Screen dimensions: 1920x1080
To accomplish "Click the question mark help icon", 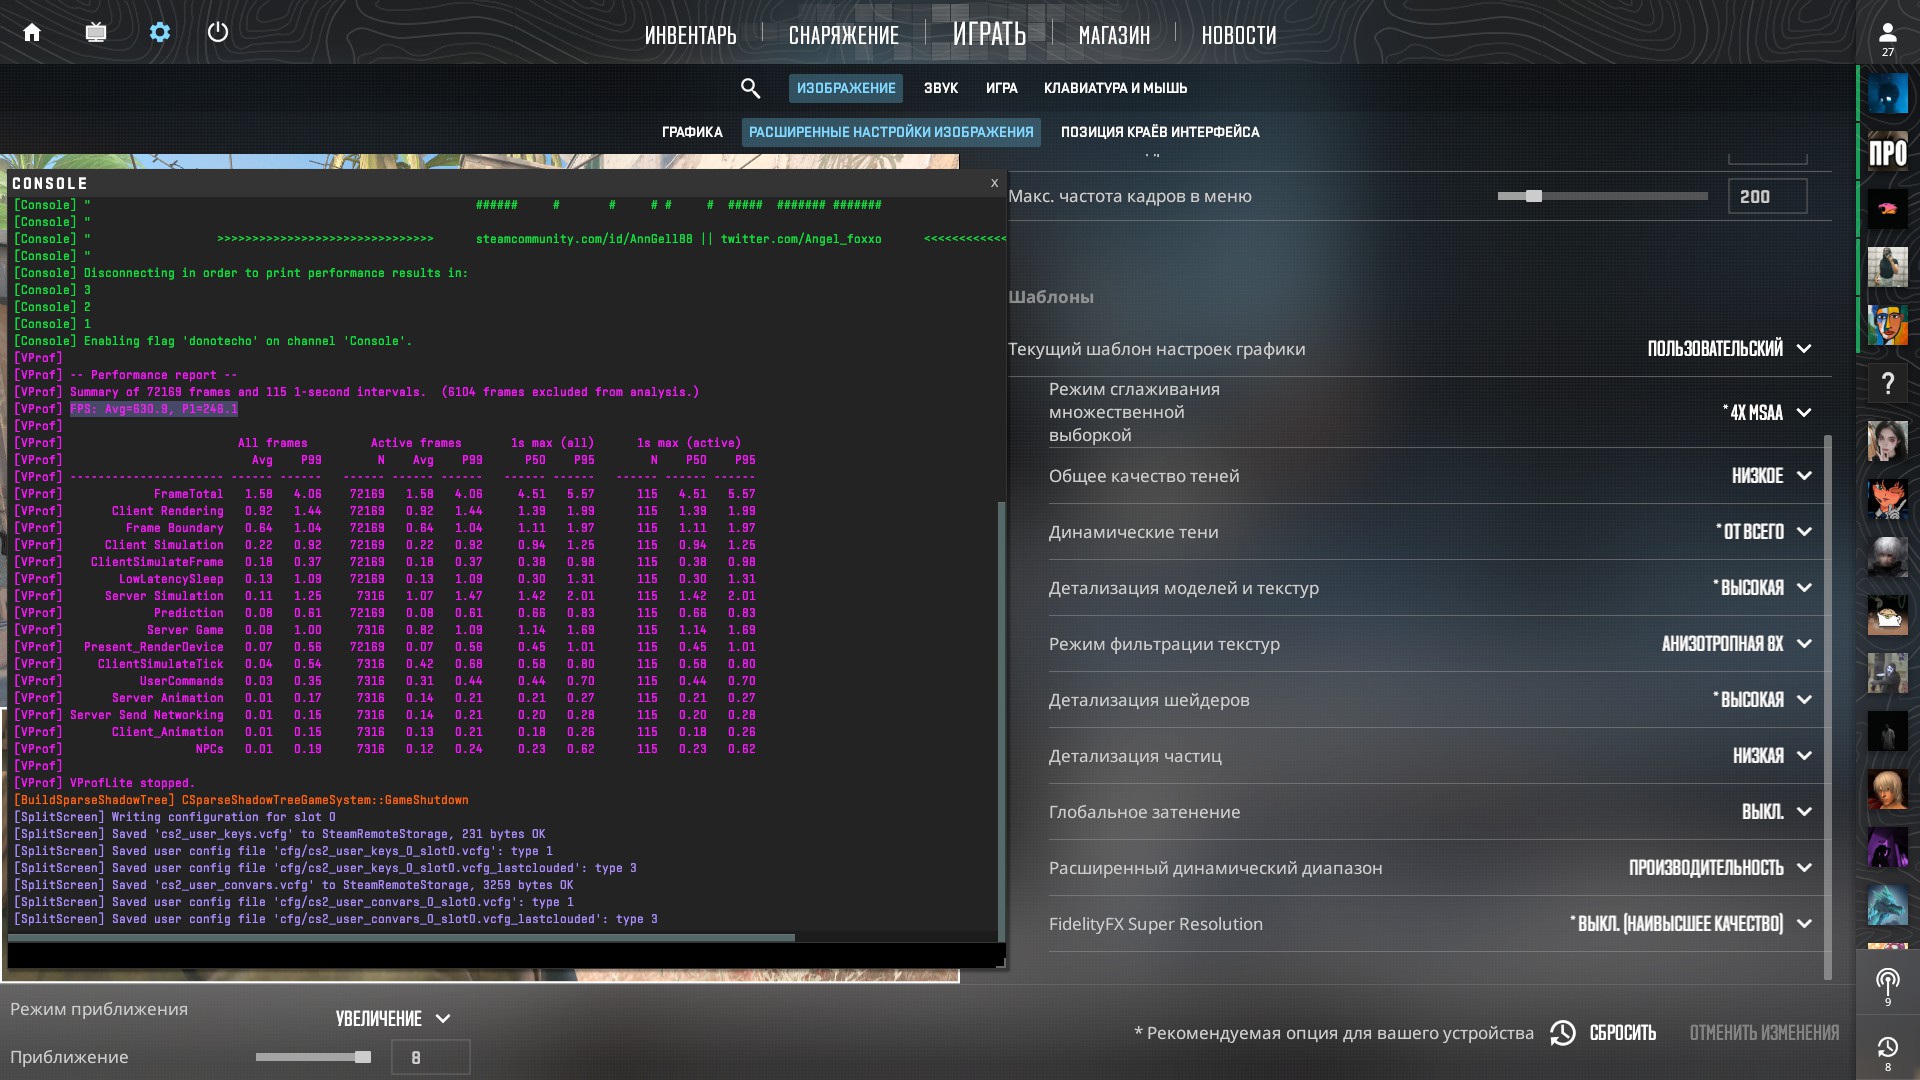I will (x=1887, y=383).
